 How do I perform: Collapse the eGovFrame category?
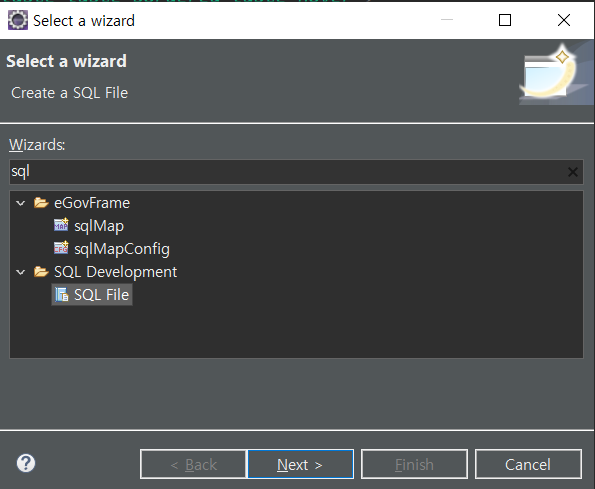click(21, 203)
